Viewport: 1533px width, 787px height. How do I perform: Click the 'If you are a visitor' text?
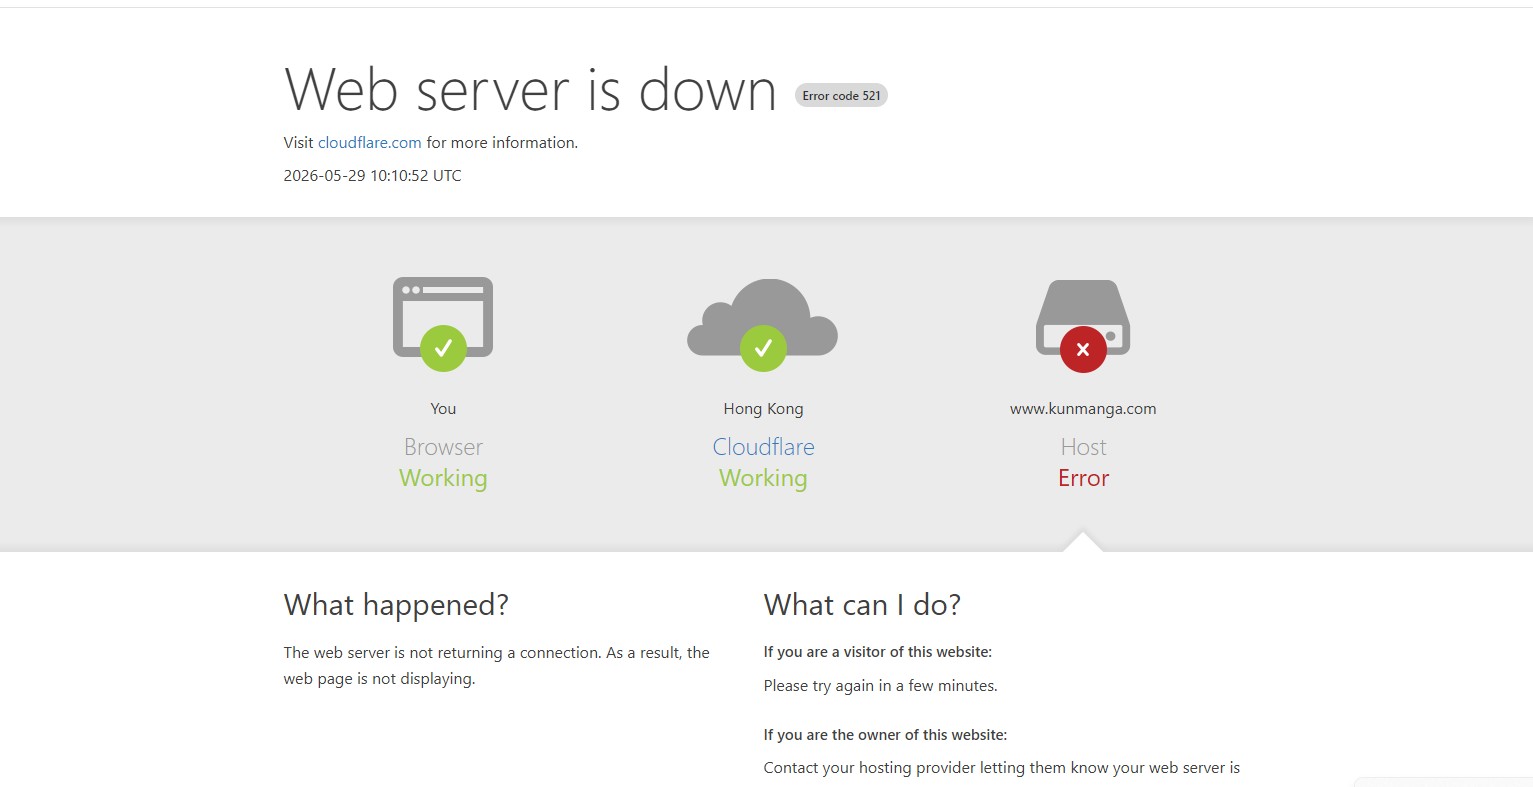pos(877,652)
